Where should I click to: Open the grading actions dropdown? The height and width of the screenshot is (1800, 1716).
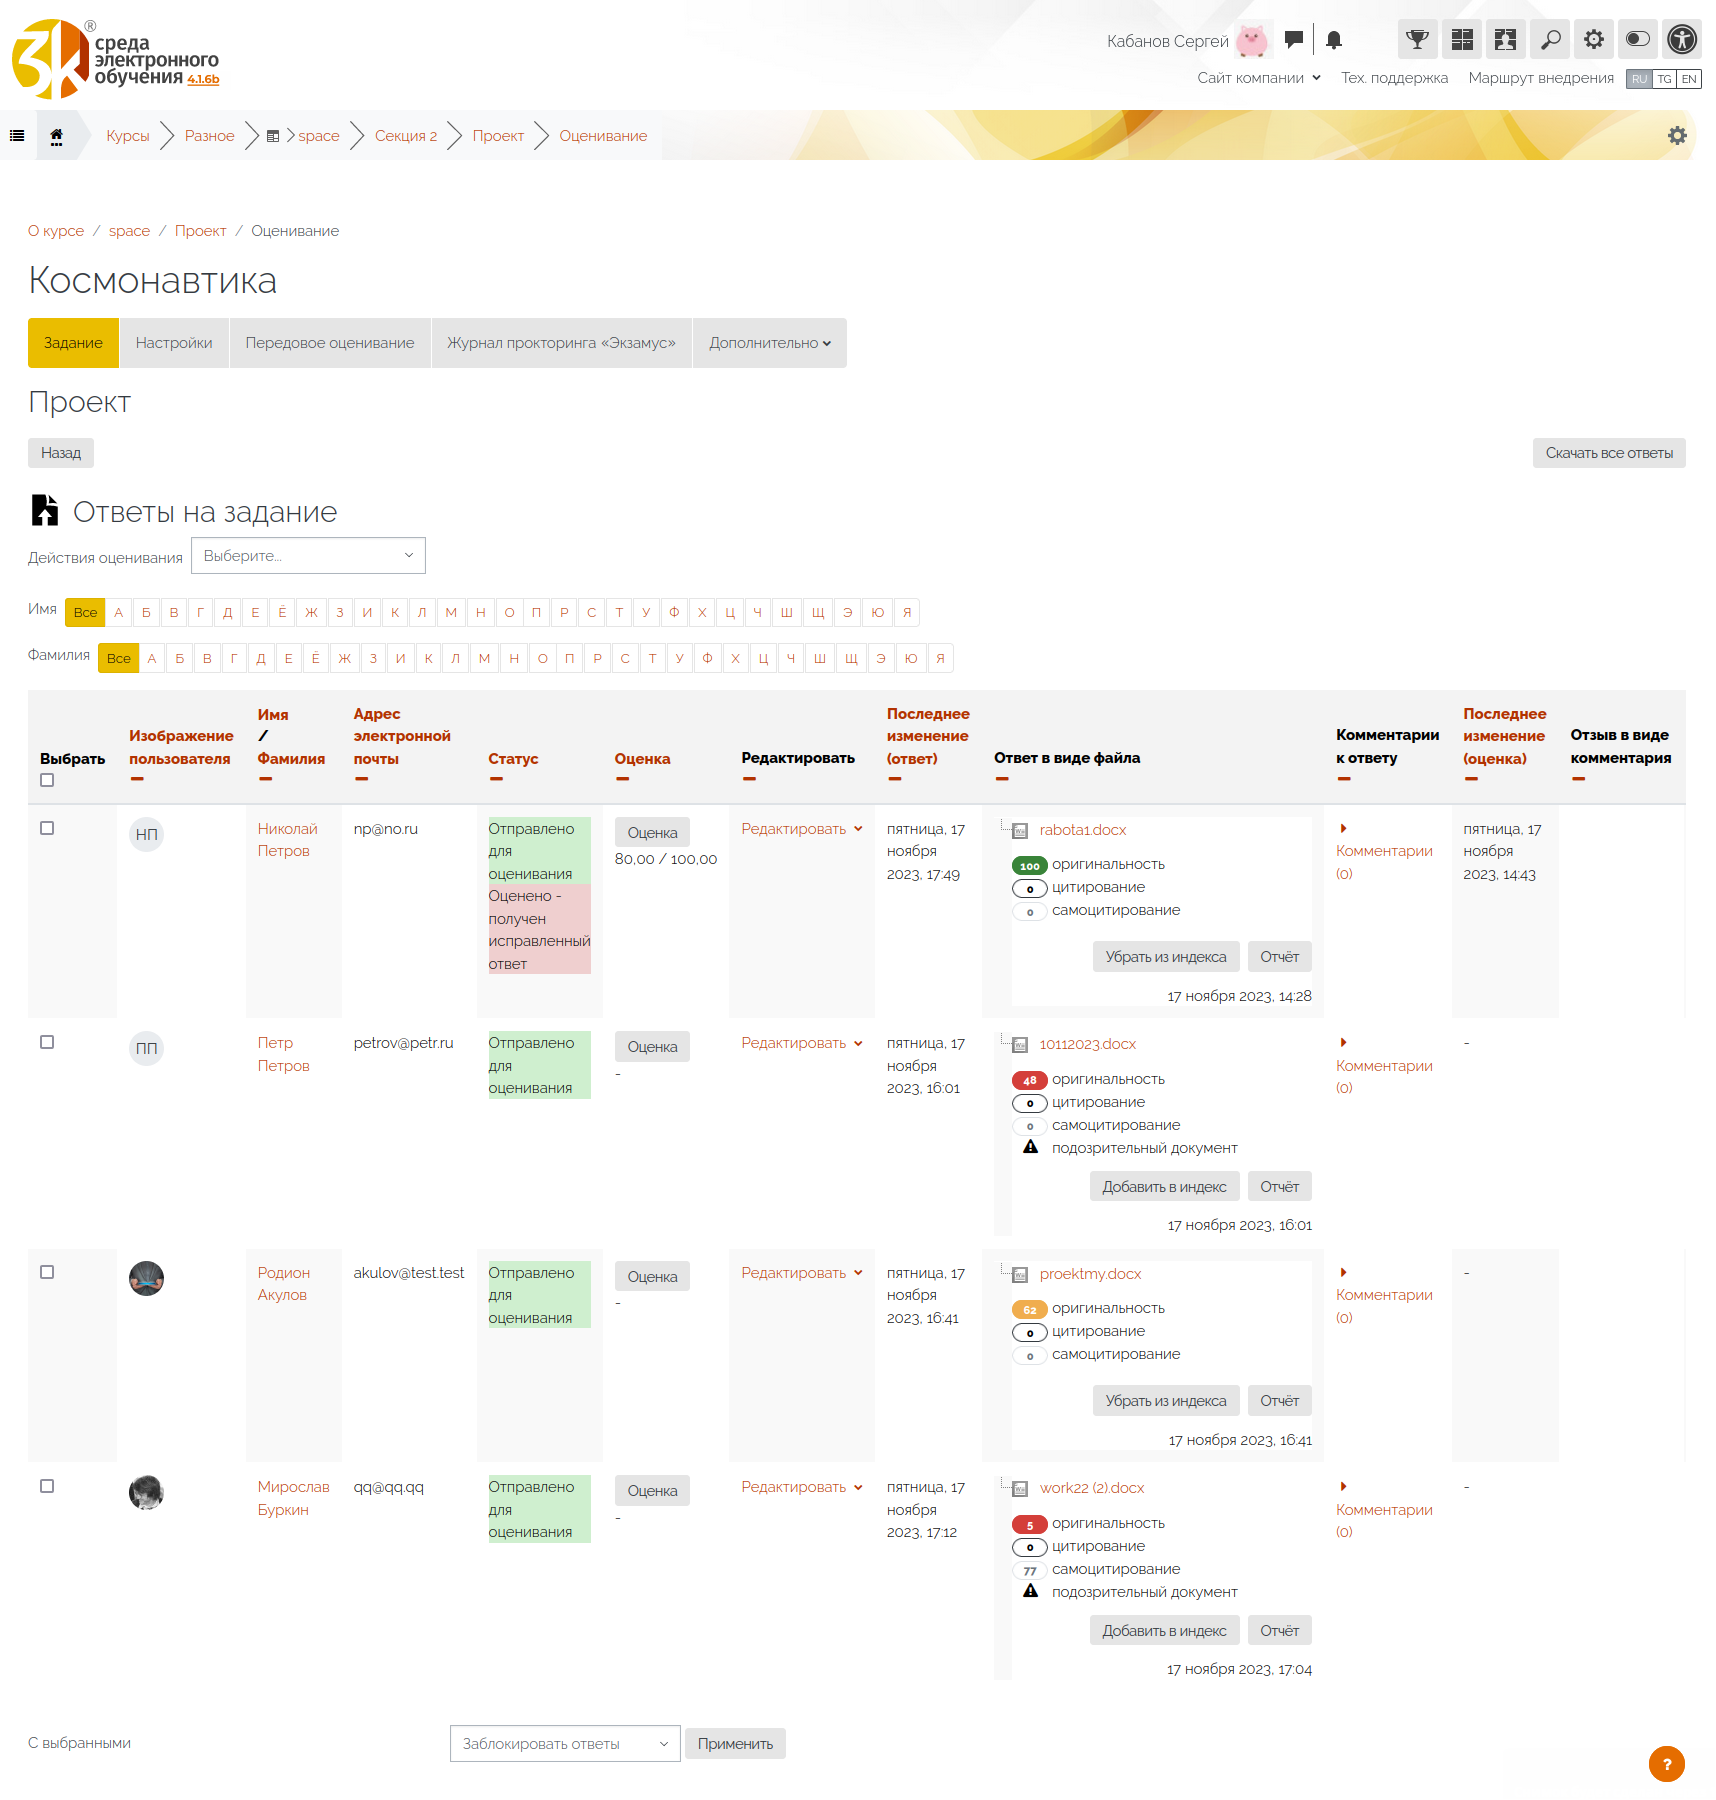(308, 556)
